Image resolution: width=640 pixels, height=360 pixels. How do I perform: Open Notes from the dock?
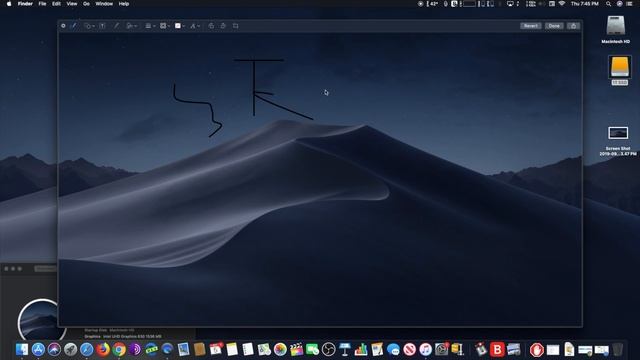pyautogui.click(x=232, y=349)
